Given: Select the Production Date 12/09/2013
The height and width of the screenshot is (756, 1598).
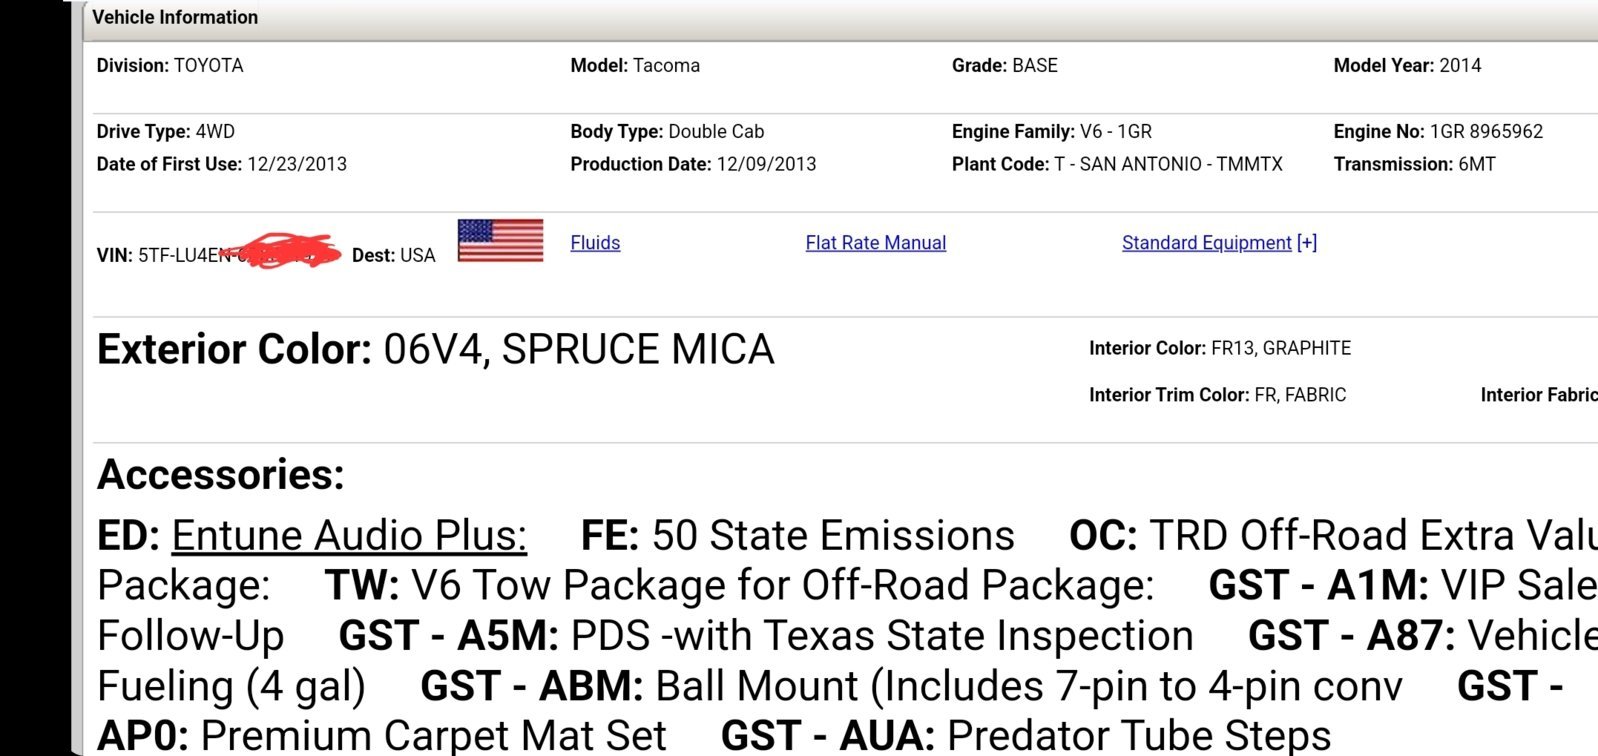Looking at the screenshot, I should click(x=766, y=164).
